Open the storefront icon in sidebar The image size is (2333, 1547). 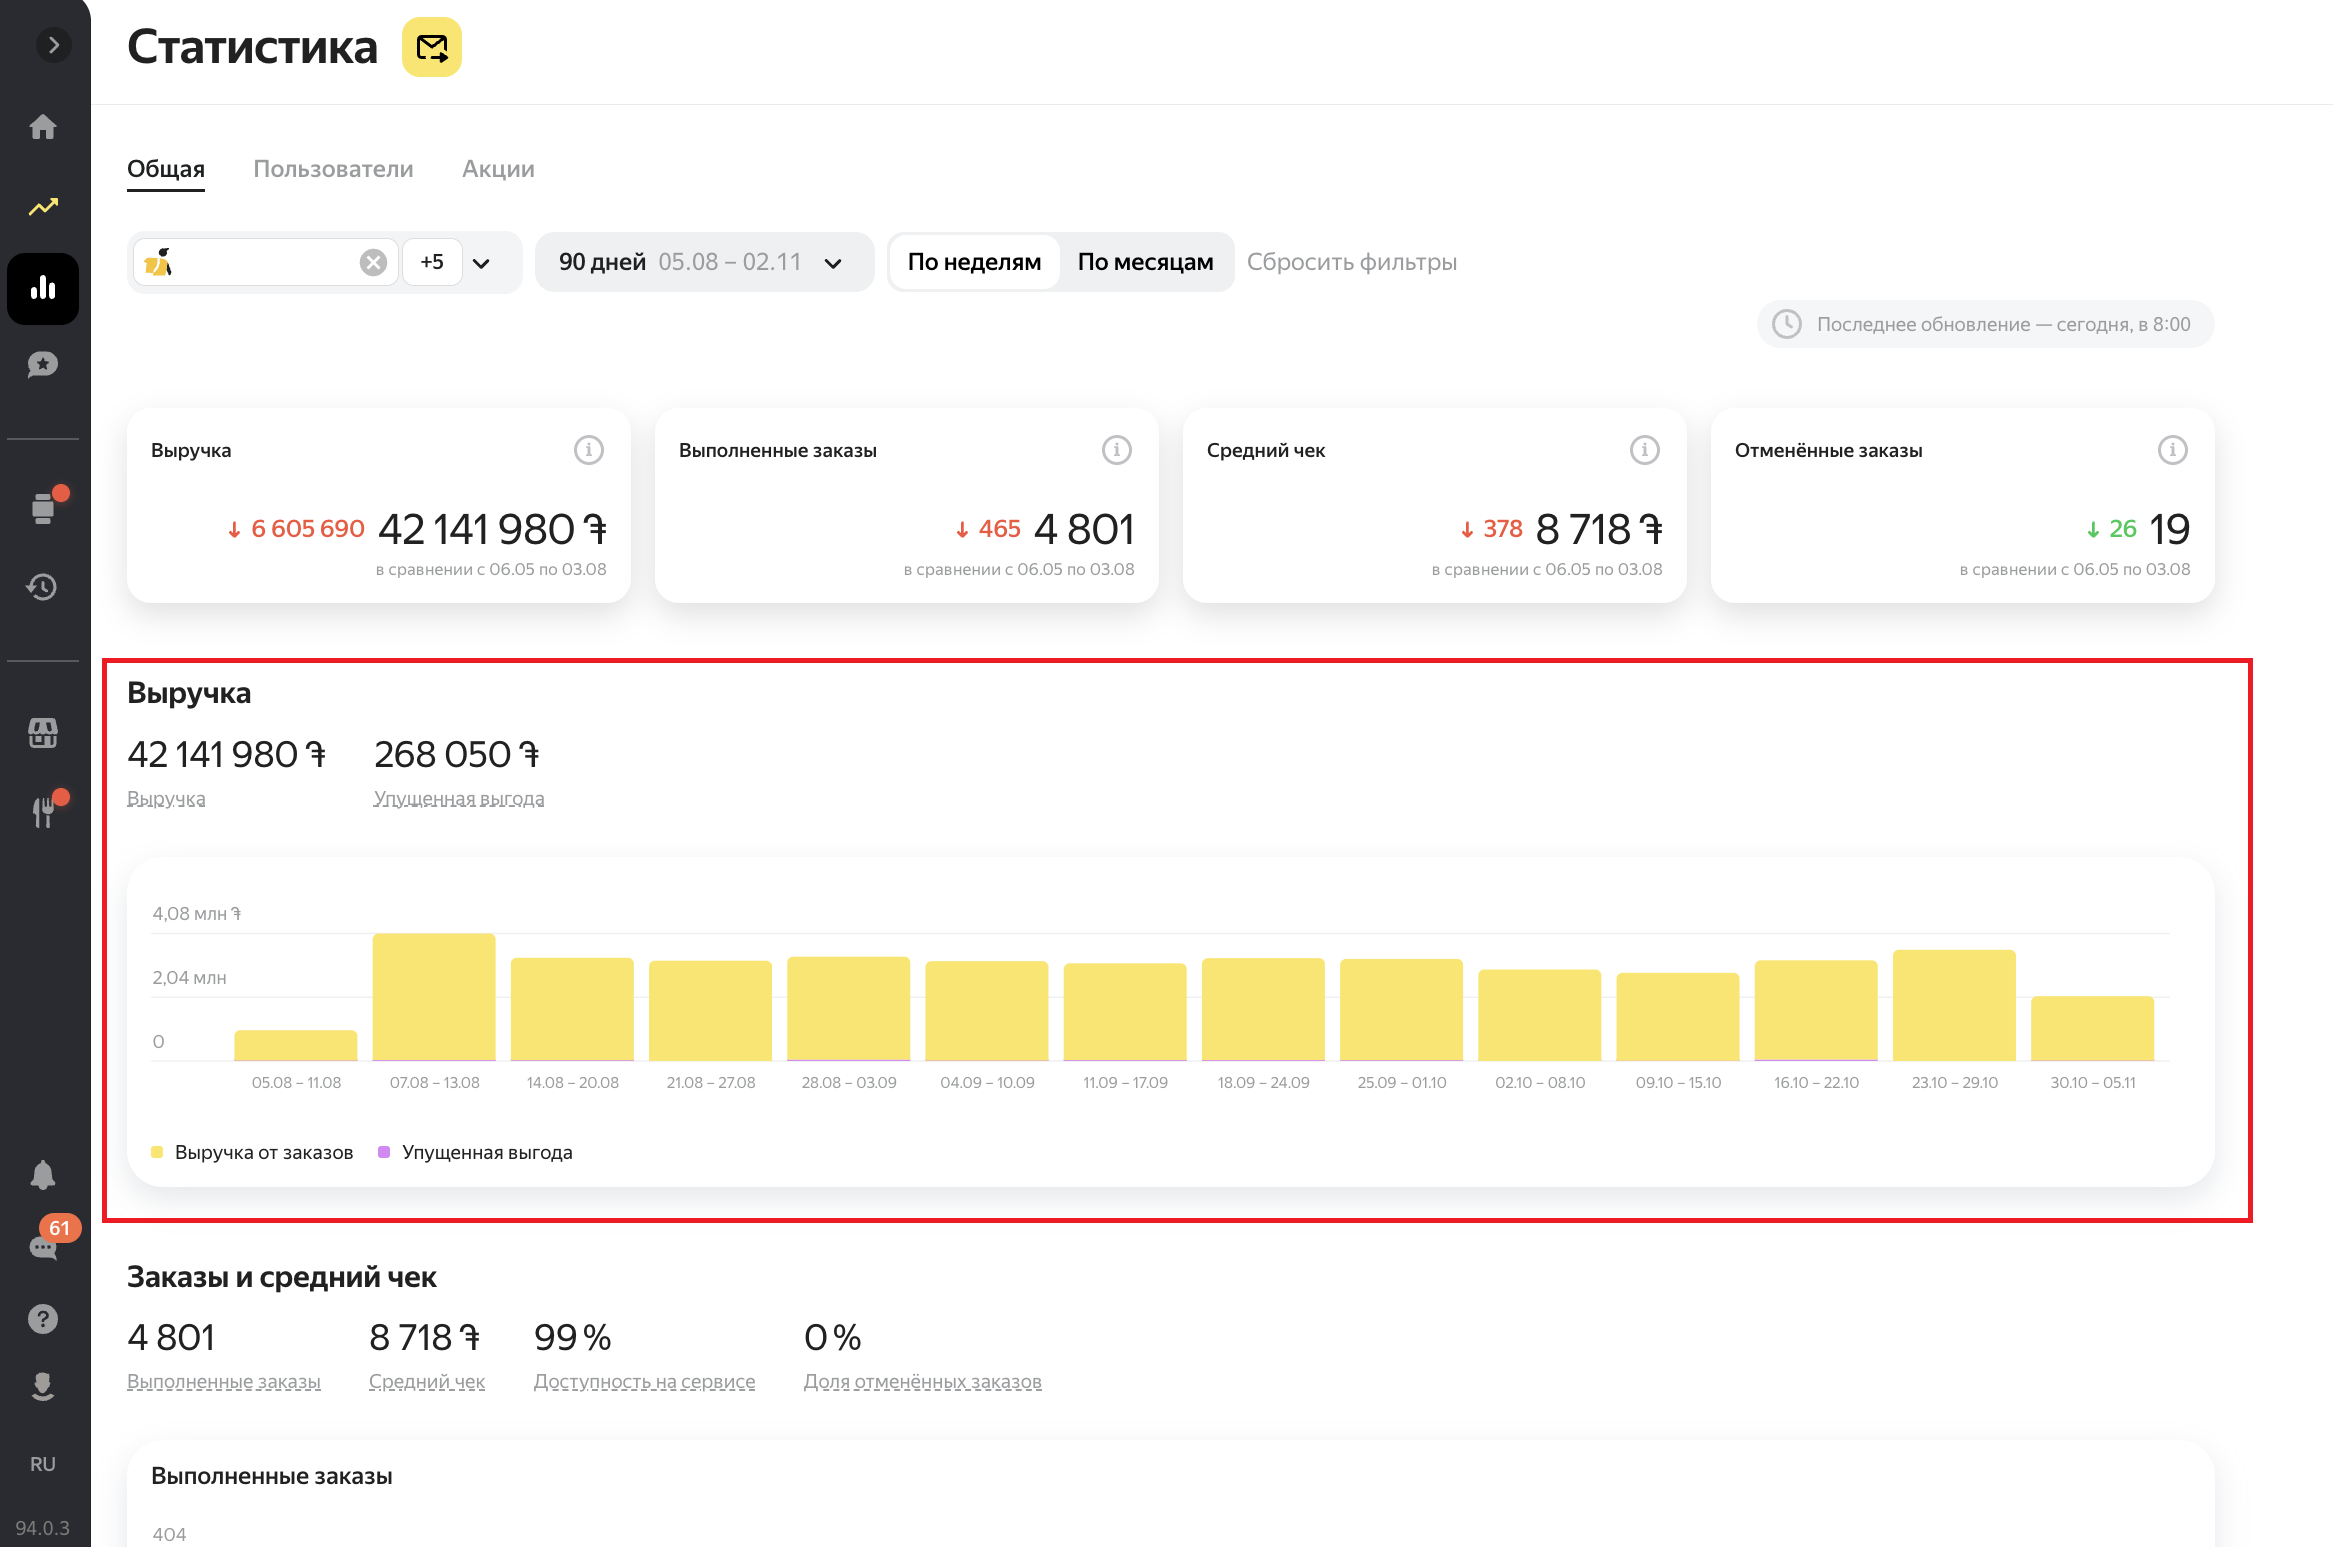point(43,733)
